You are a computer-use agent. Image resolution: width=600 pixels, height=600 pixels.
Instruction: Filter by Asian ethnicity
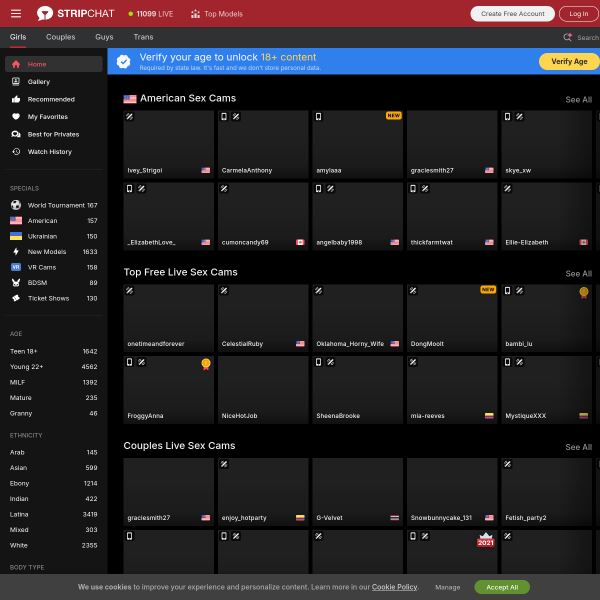54,468
